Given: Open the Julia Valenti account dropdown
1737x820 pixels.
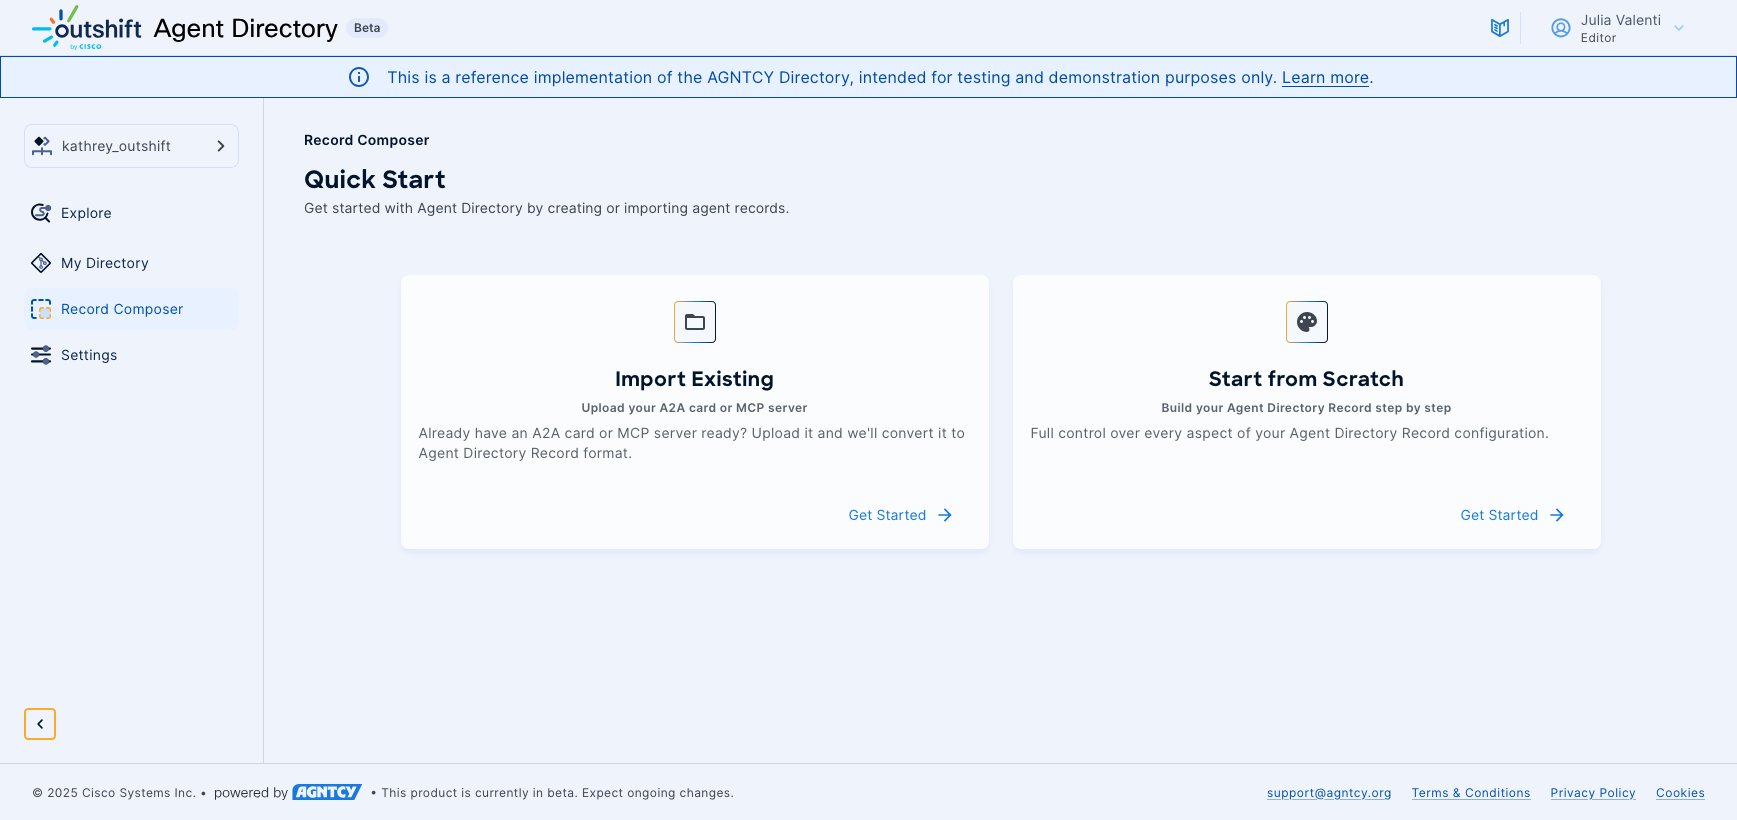Looking at the screenshot, I should pyautogui.click(x=1679, y=28).
